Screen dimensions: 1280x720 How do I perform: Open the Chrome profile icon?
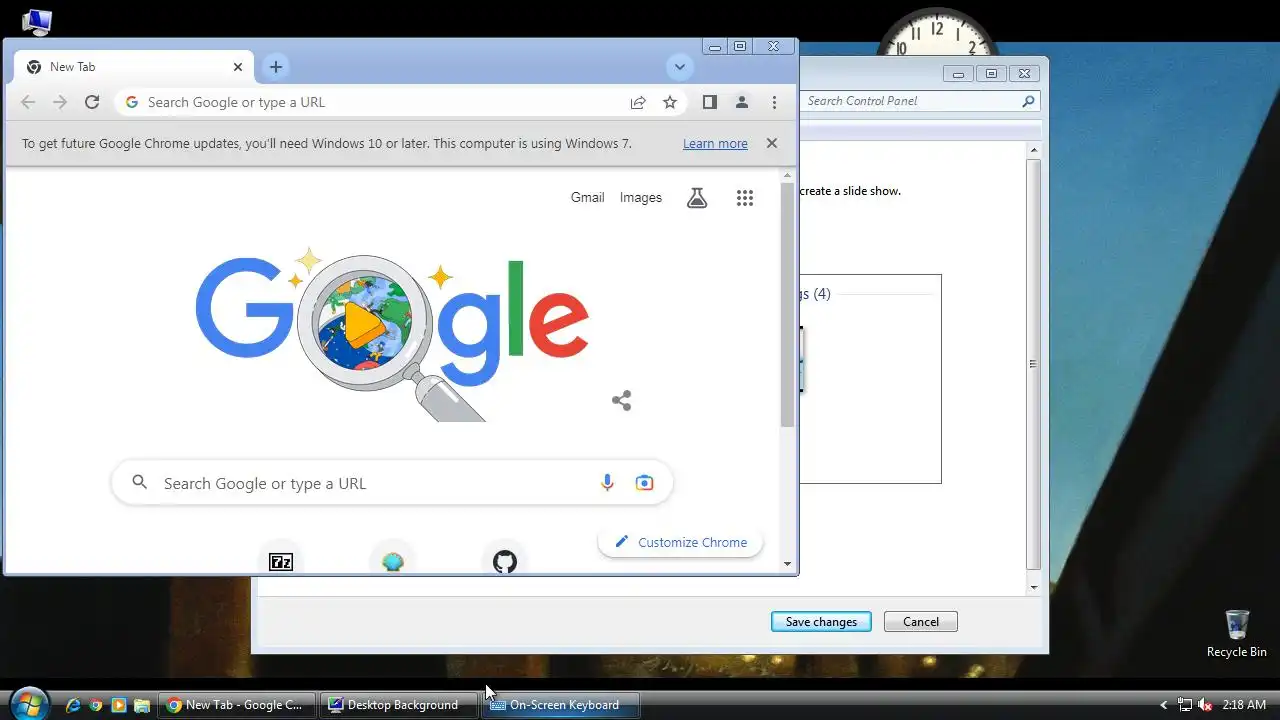[x=742, y=102]
